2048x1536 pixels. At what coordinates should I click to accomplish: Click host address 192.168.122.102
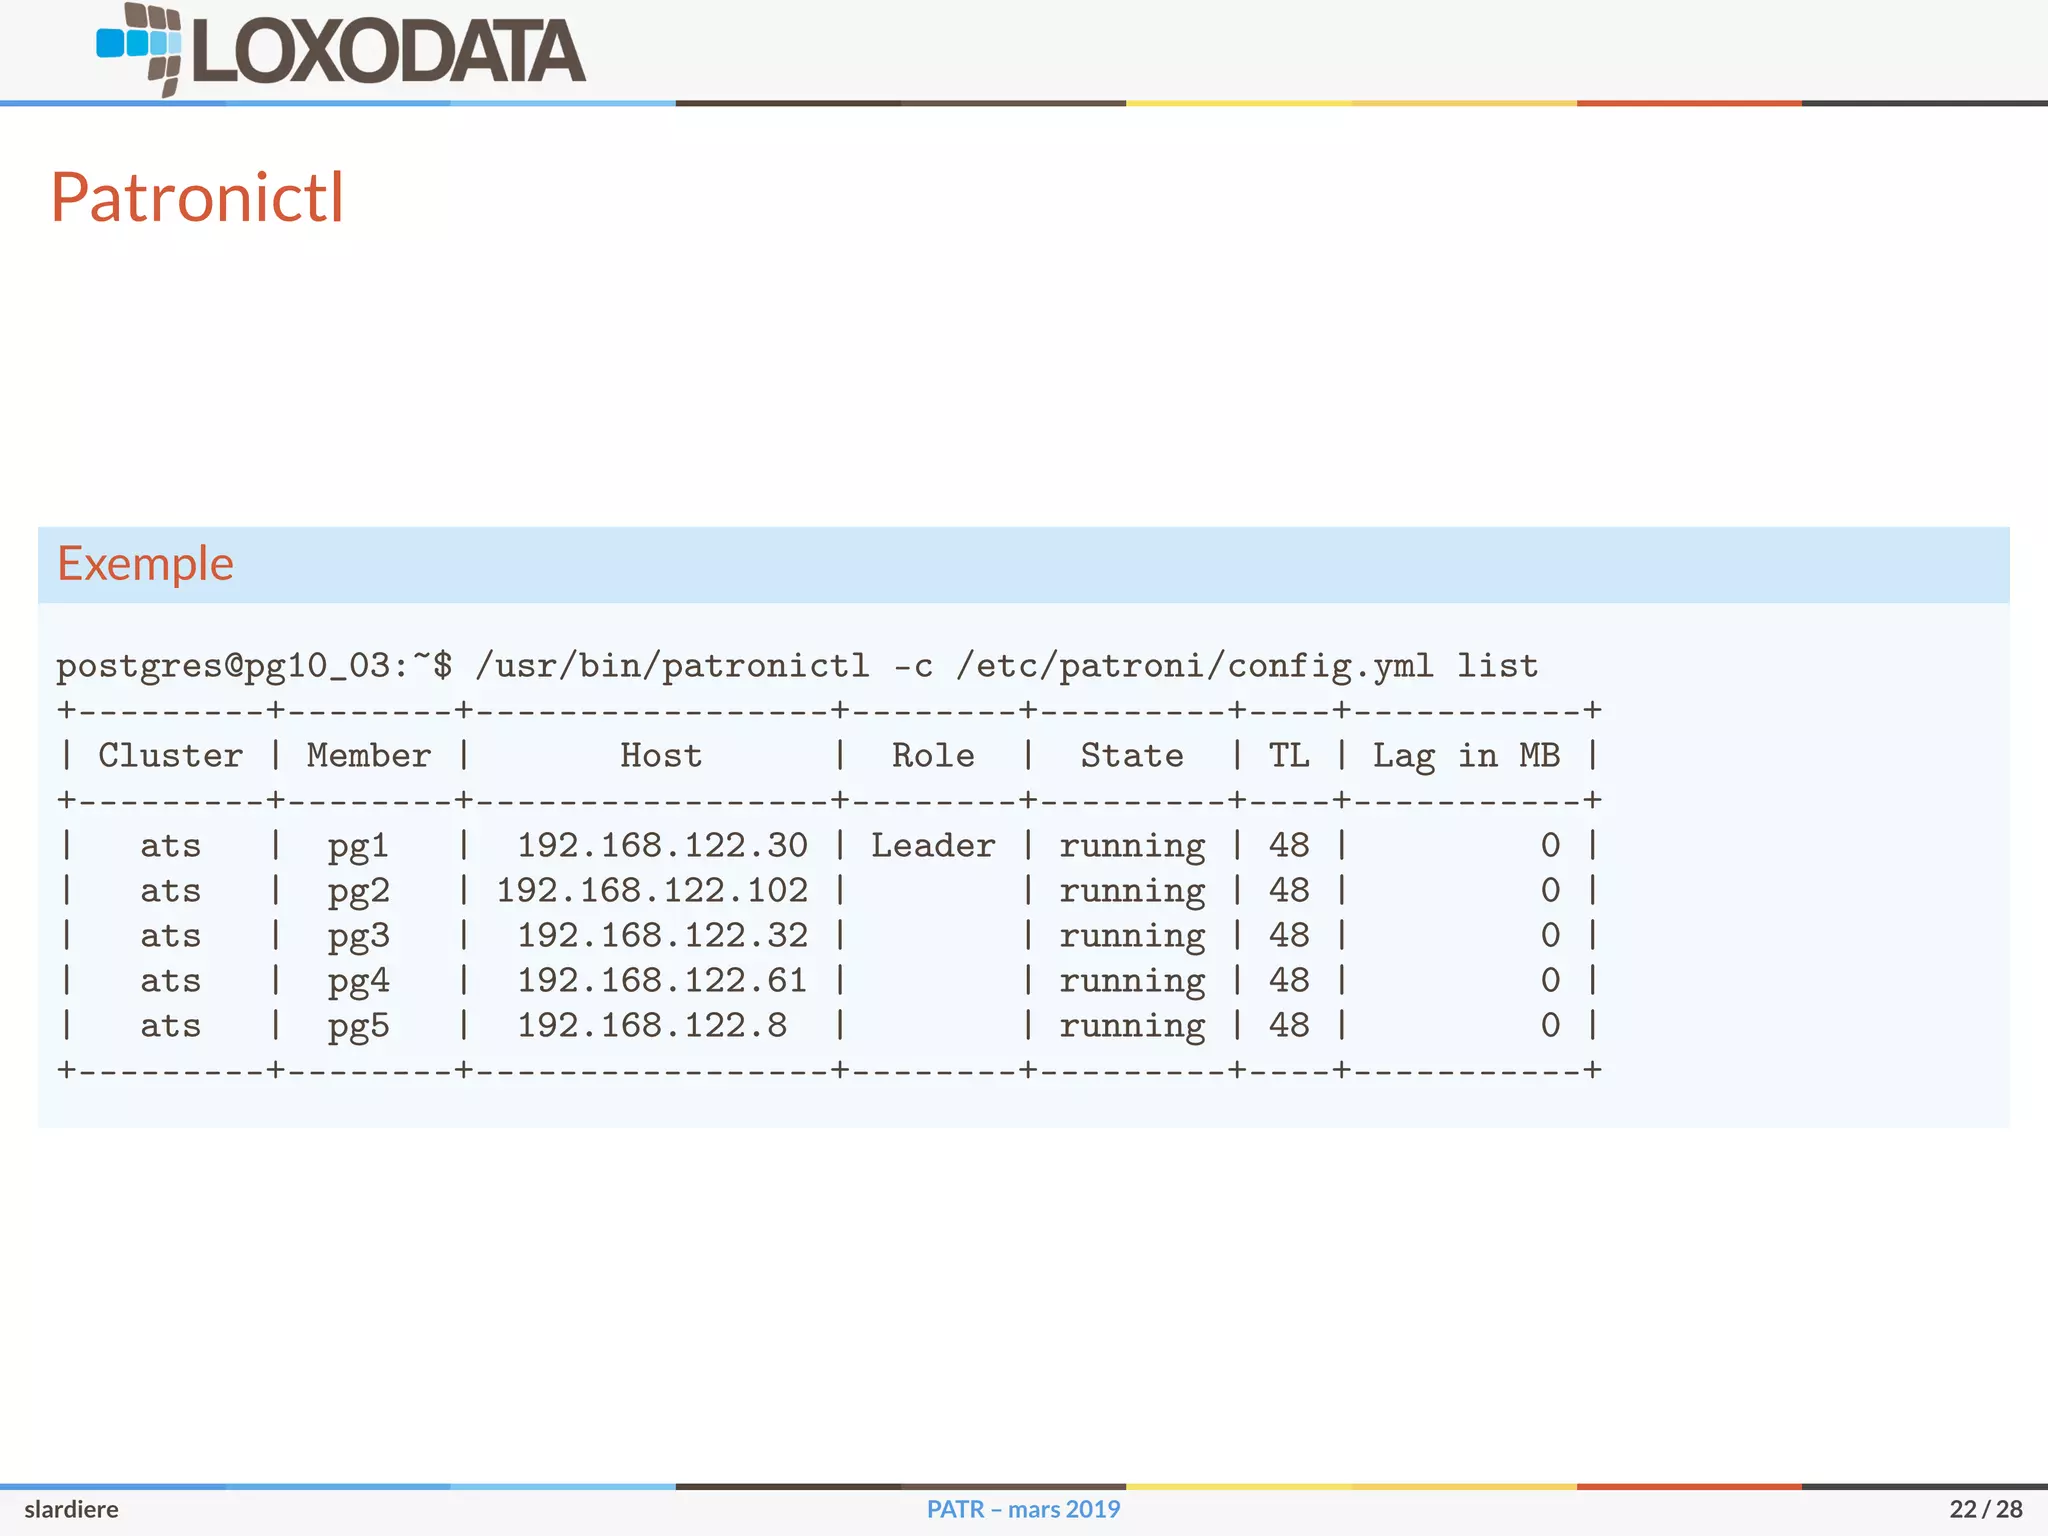652,890
